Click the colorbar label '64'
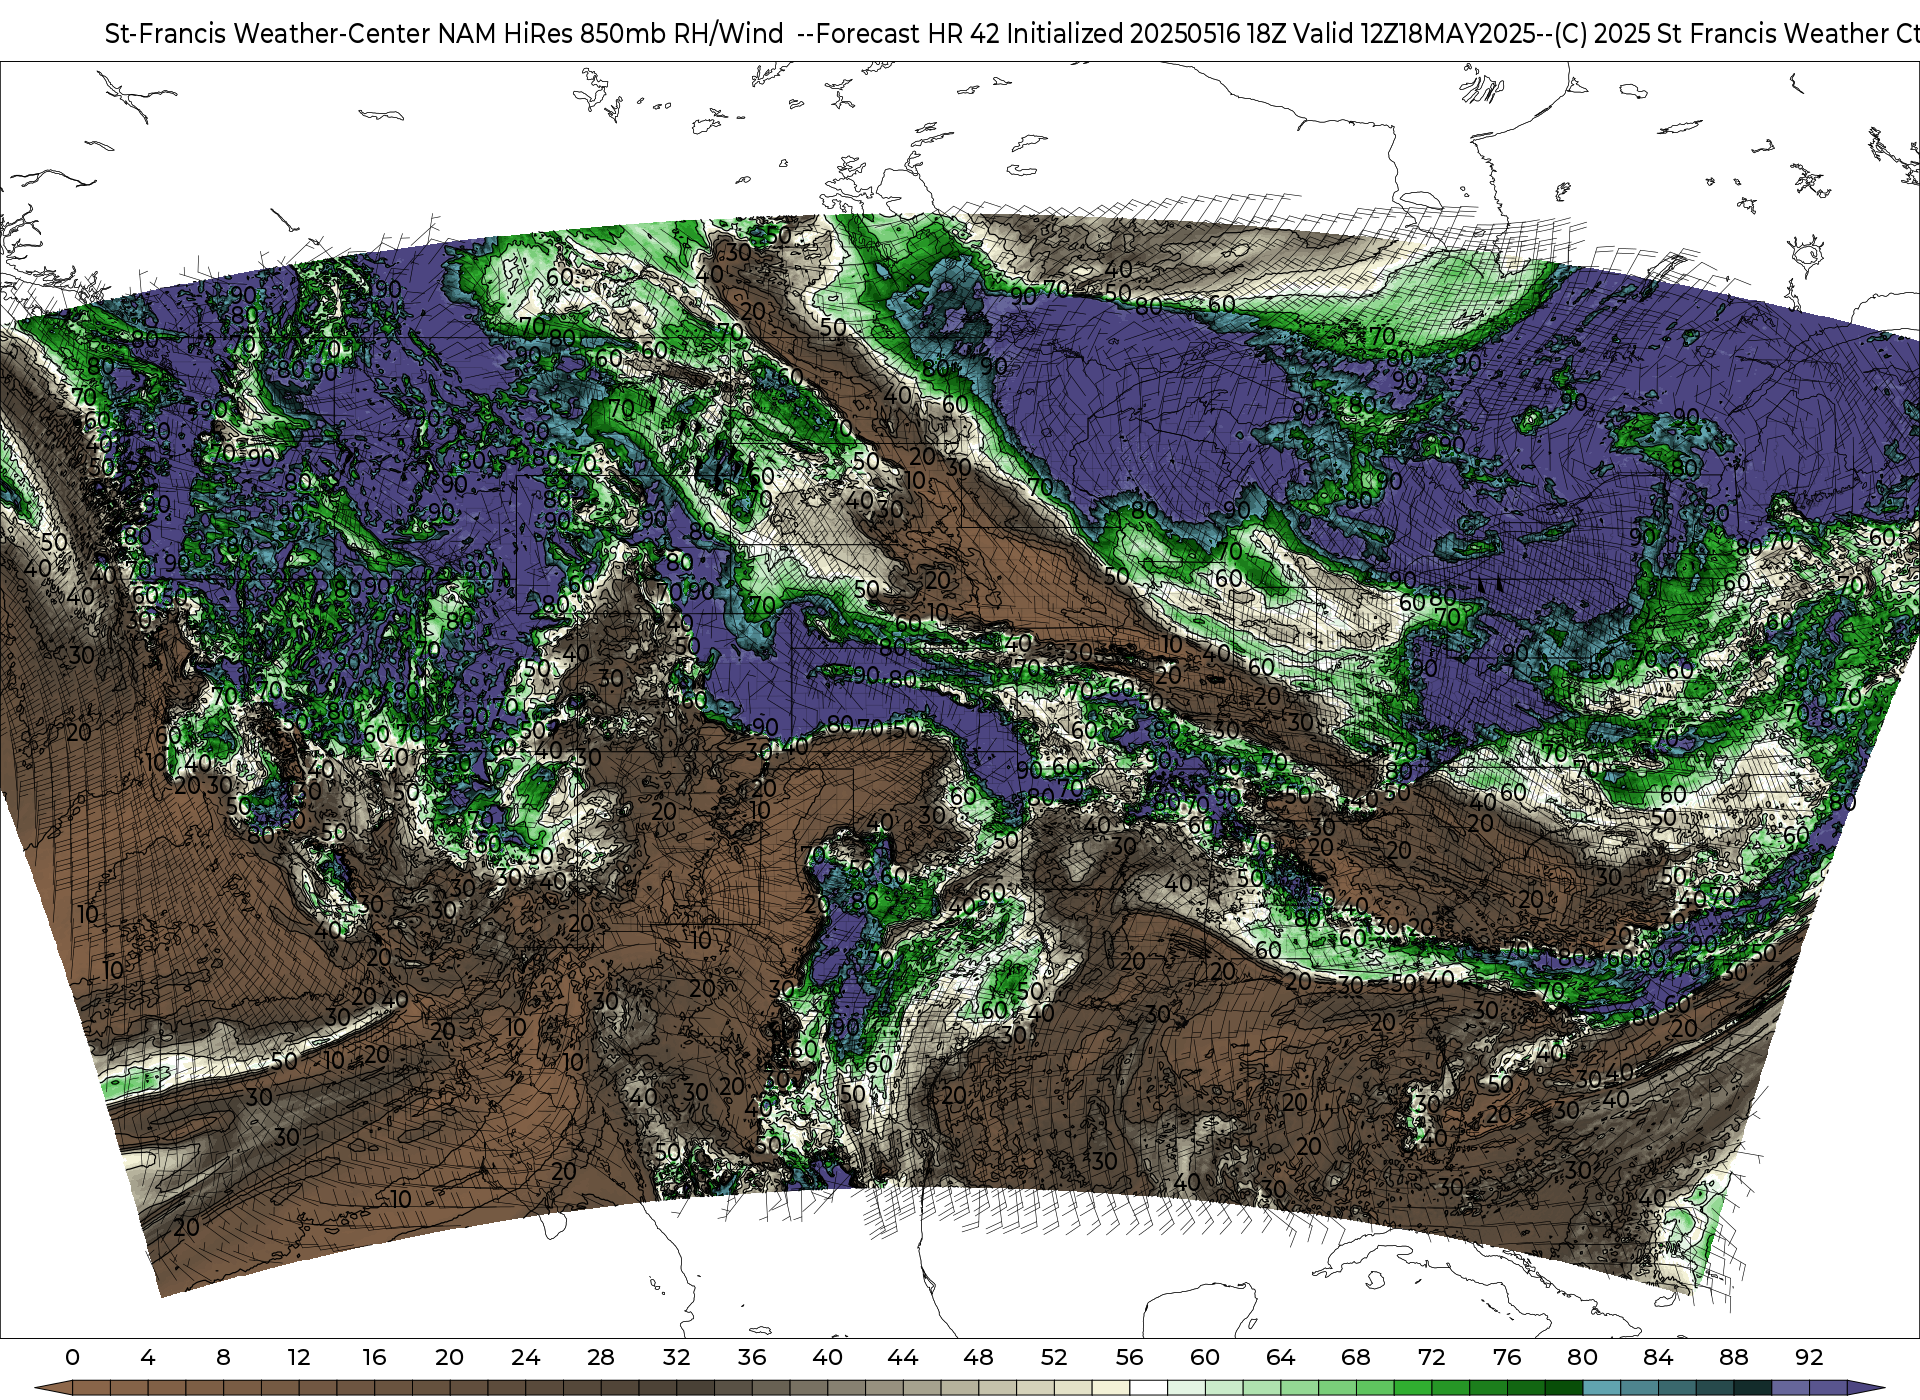 [x=1280, y=1357]
